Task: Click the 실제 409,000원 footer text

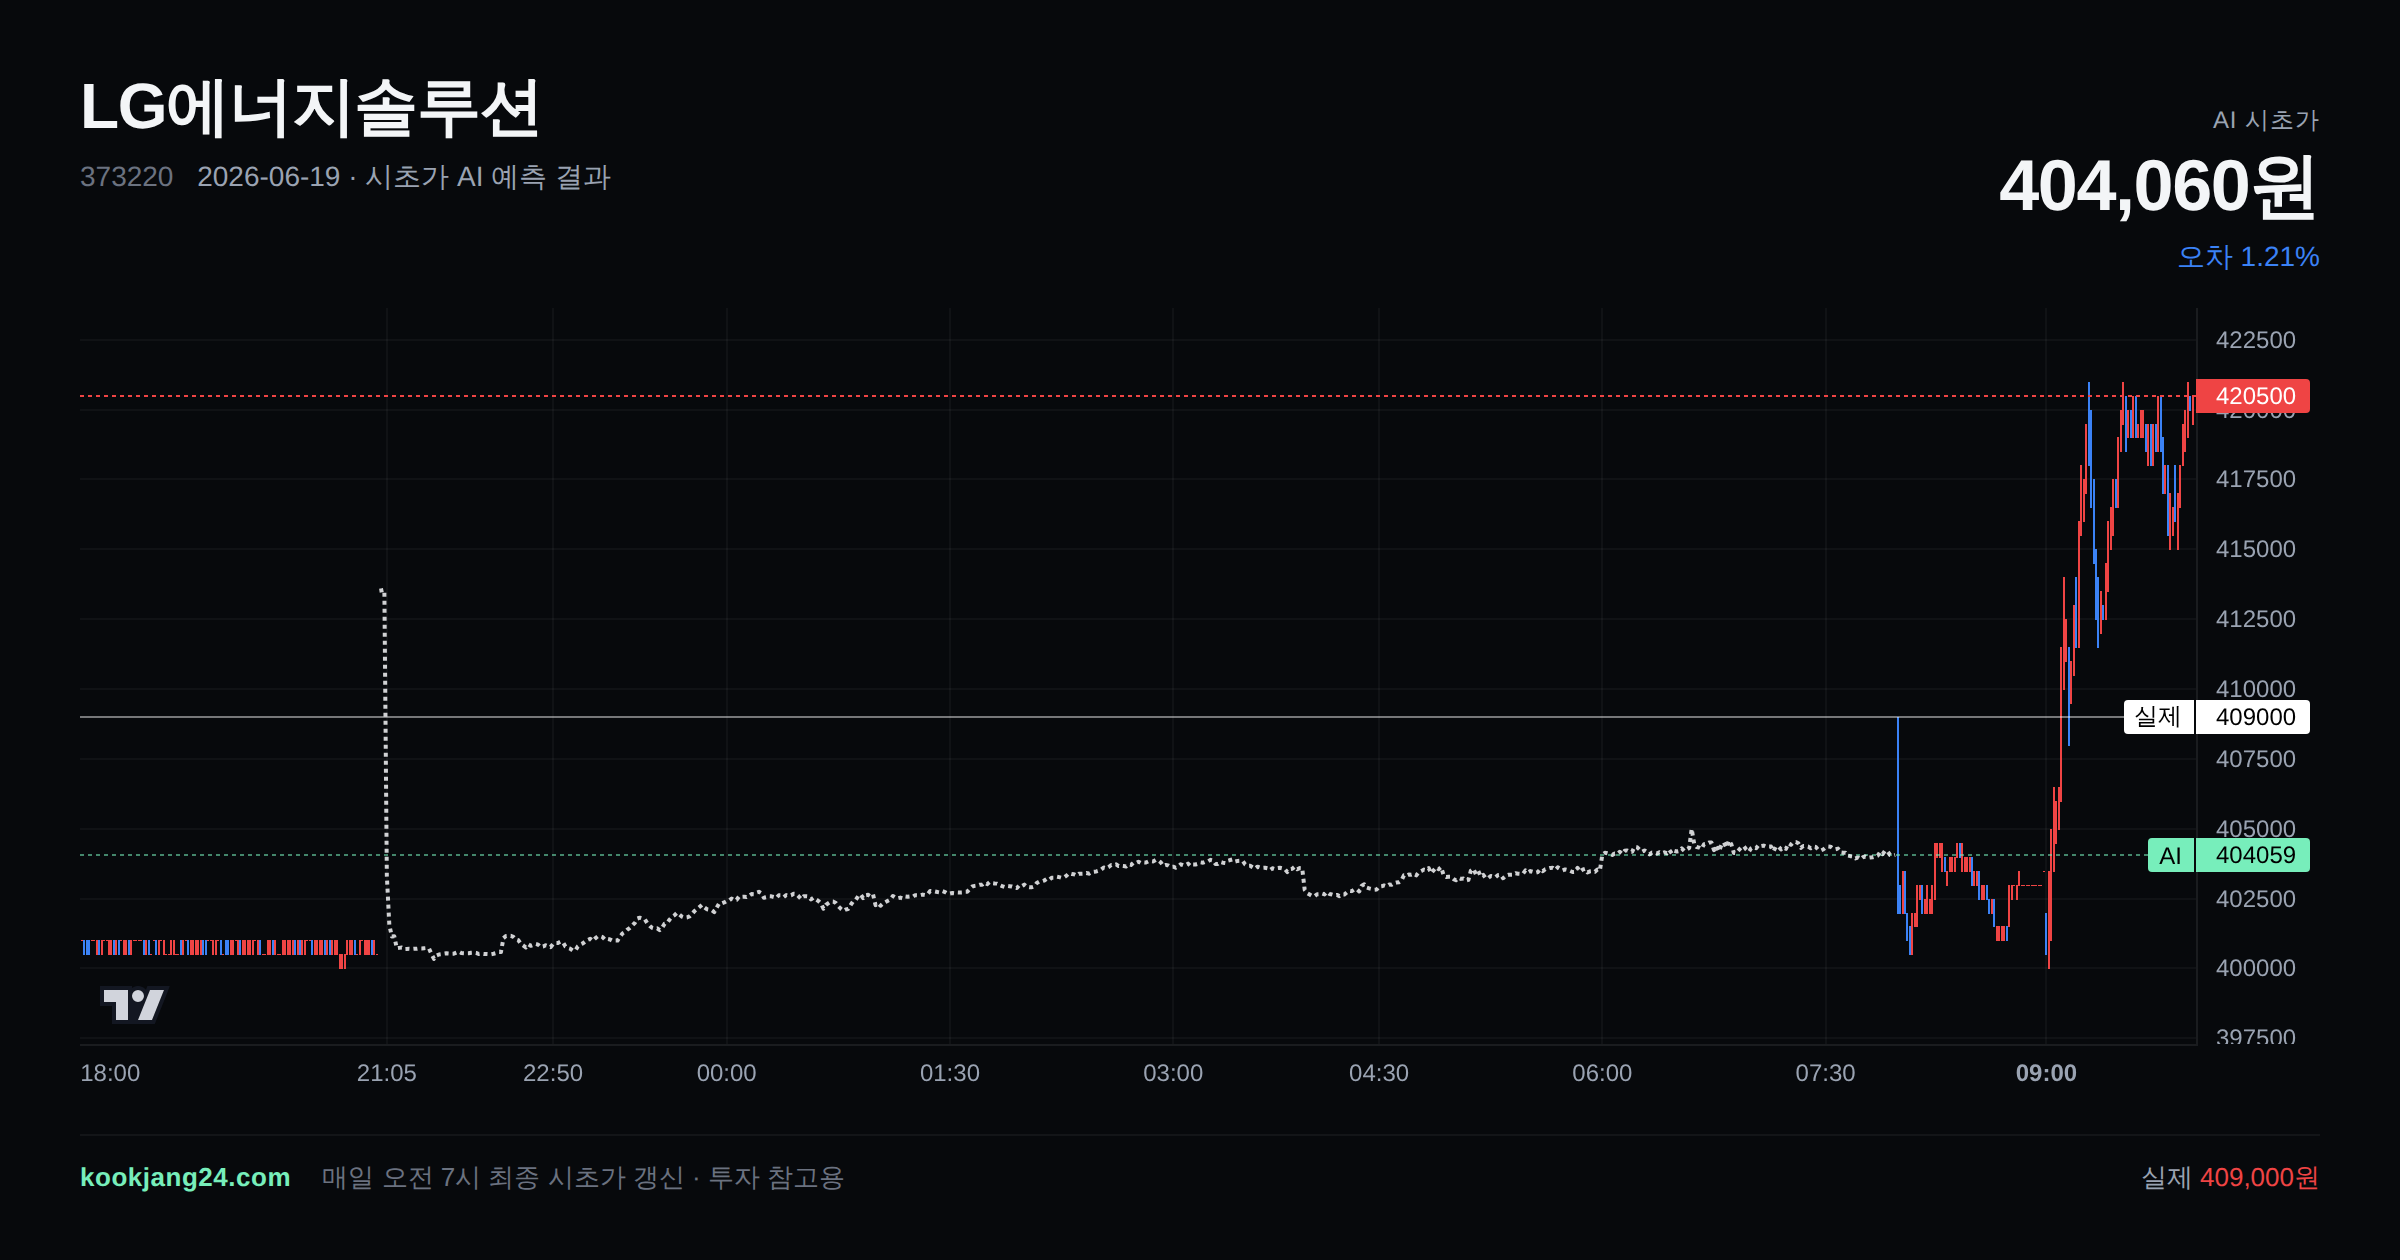Action: [2230, 1177]
